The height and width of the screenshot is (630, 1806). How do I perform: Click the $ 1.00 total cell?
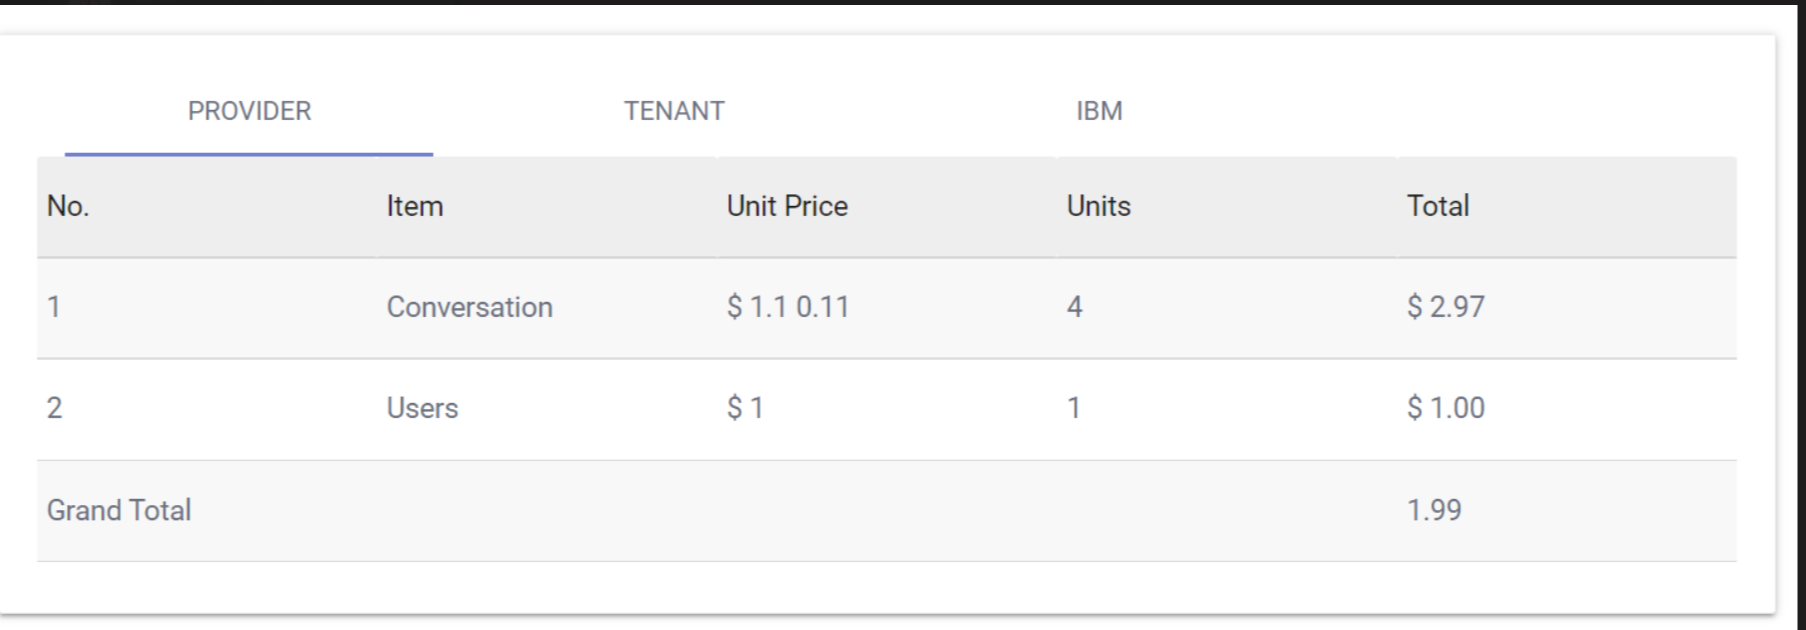click(1445, 408)
